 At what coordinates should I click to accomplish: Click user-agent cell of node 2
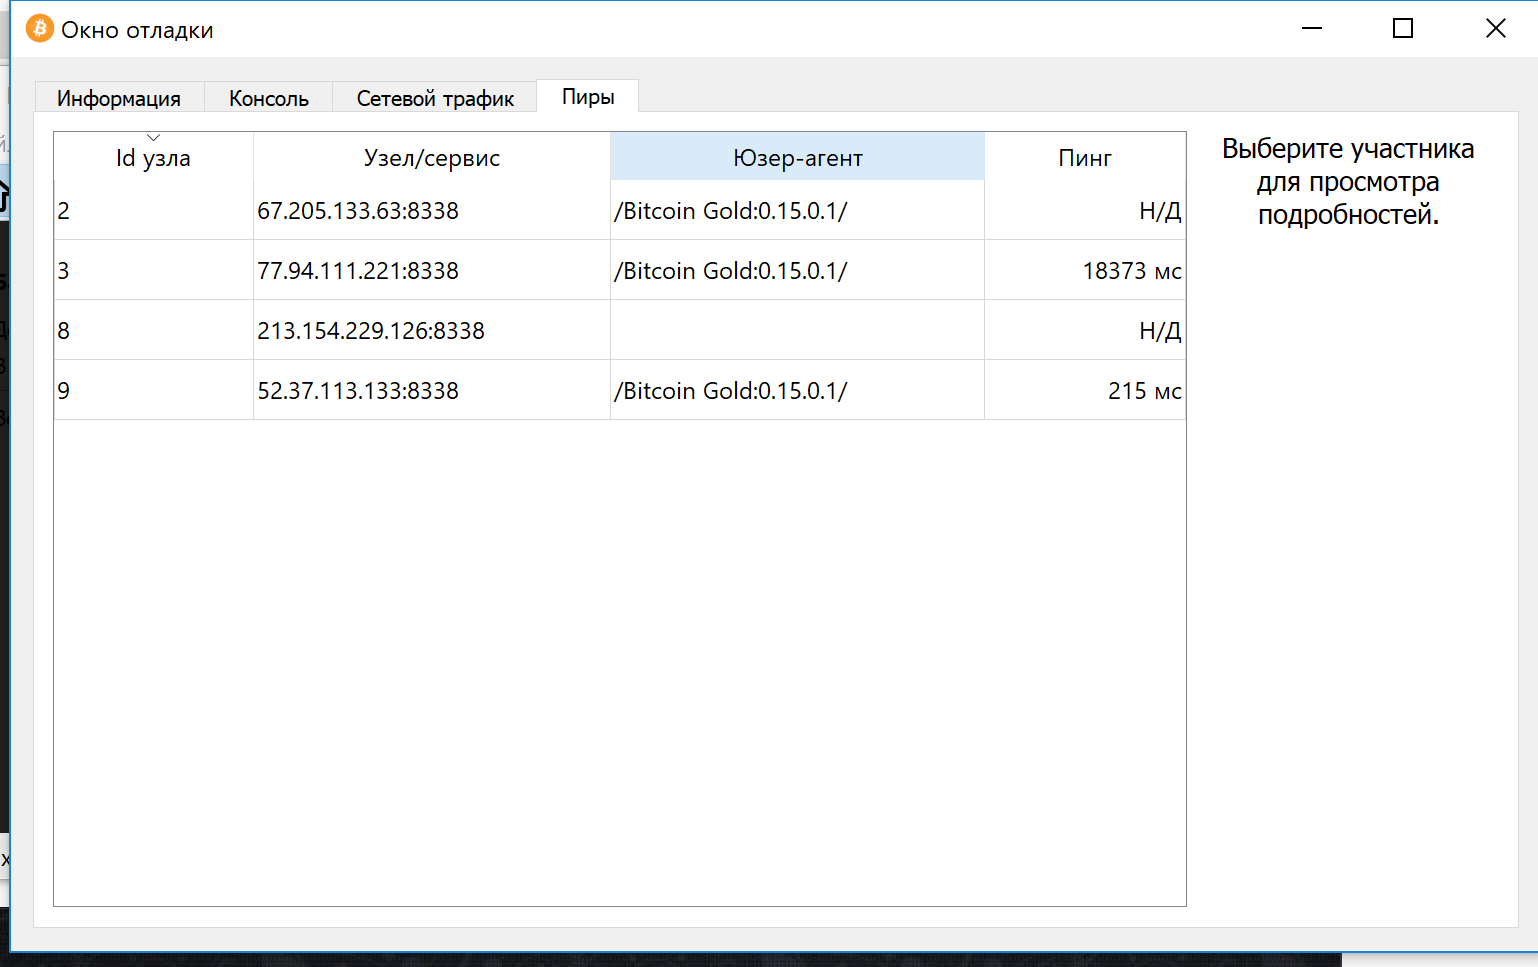click(797, 210)
